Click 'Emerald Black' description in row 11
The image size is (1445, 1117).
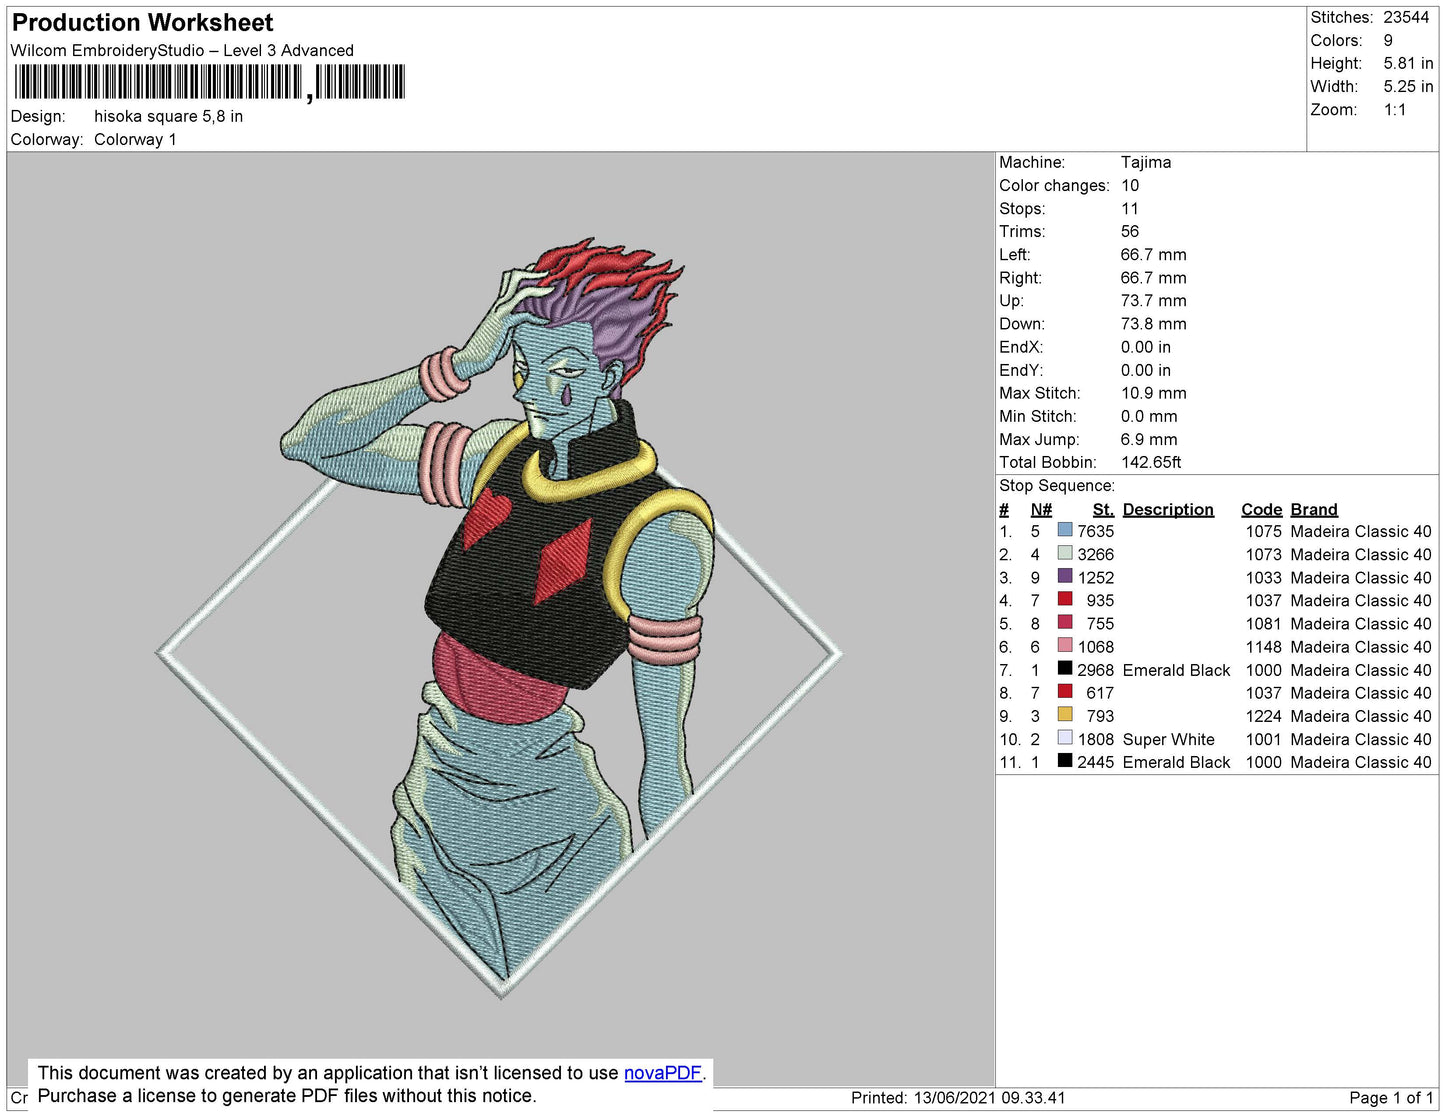1176,762
